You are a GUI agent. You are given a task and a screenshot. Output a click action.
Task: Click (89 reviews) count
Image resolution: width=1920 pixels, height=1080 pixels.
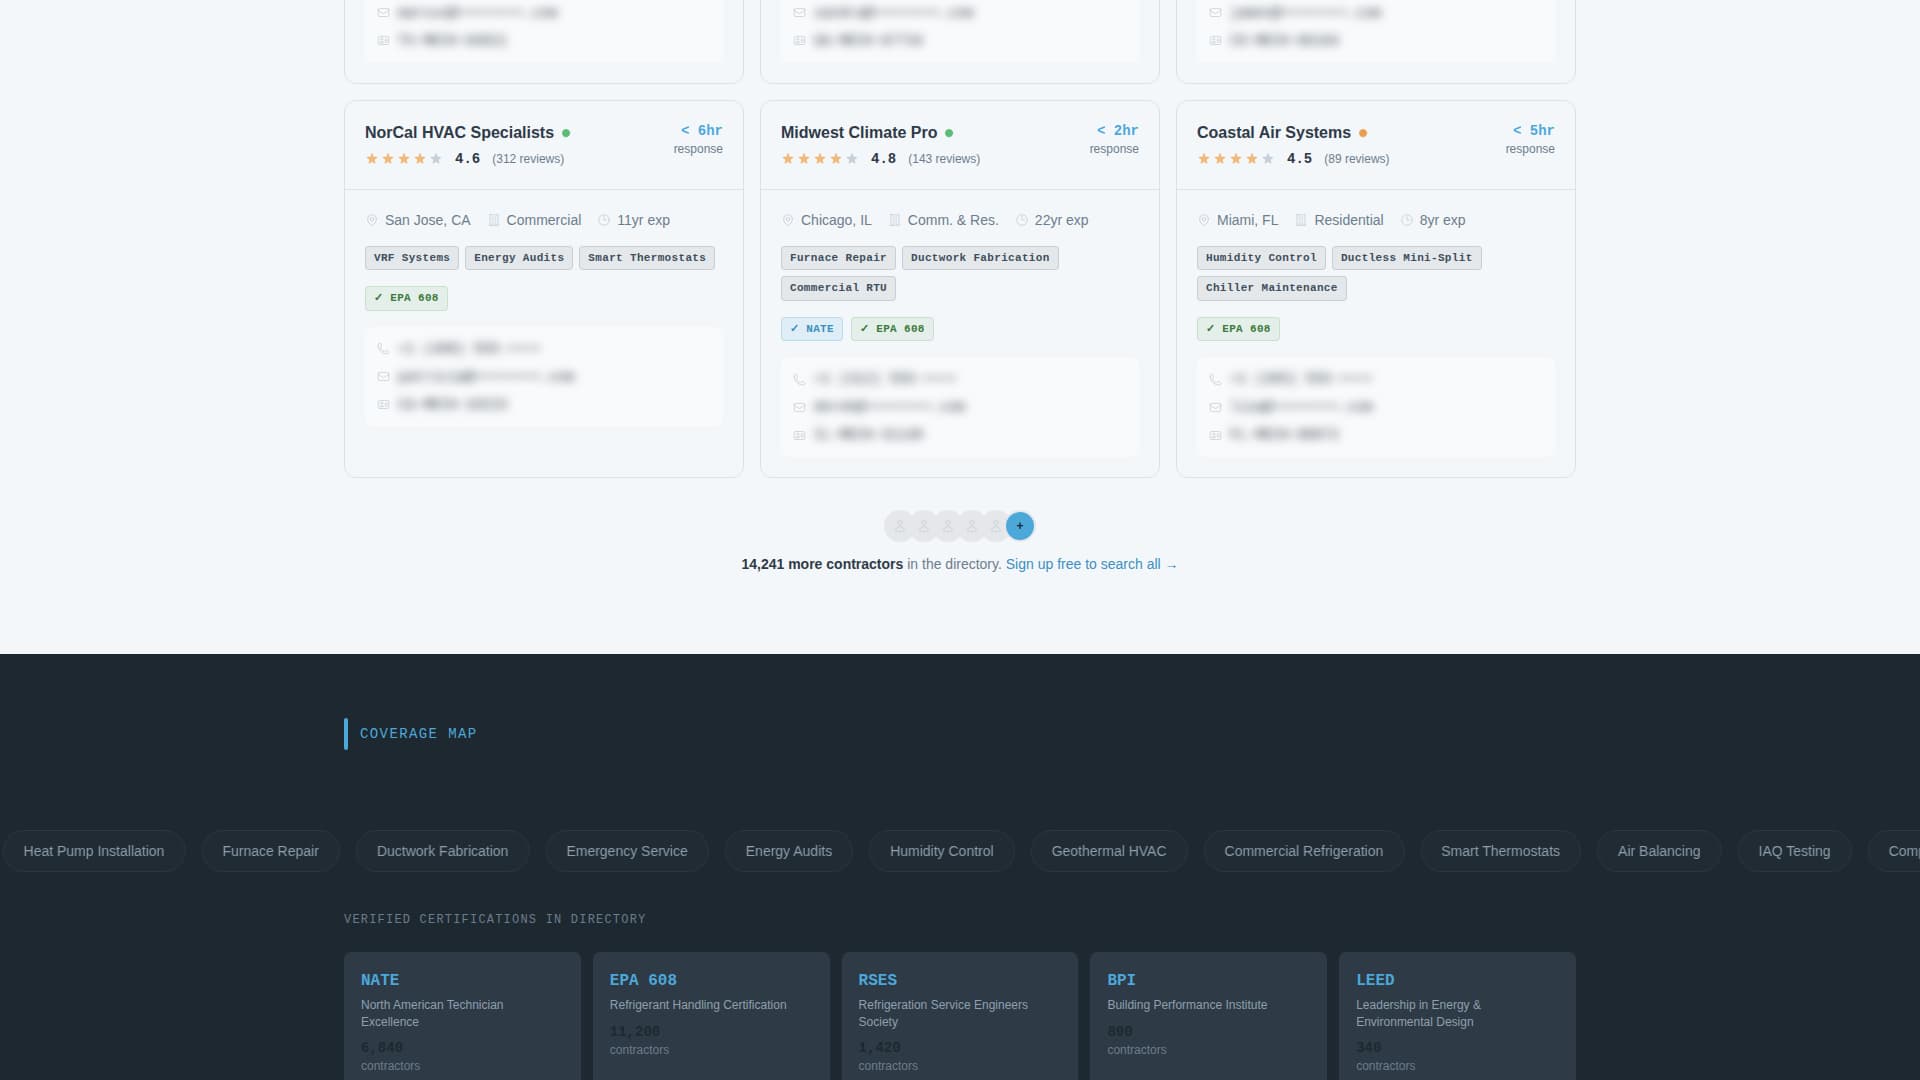1356,159
